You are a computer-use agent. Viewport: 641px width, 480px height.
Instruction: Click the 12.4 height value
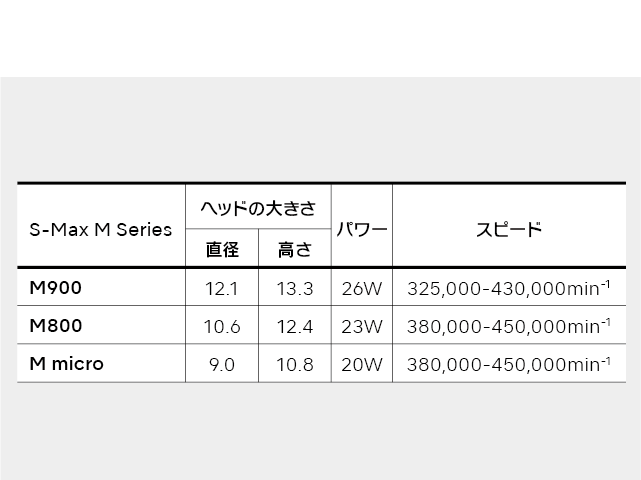(x=295, y=327)
